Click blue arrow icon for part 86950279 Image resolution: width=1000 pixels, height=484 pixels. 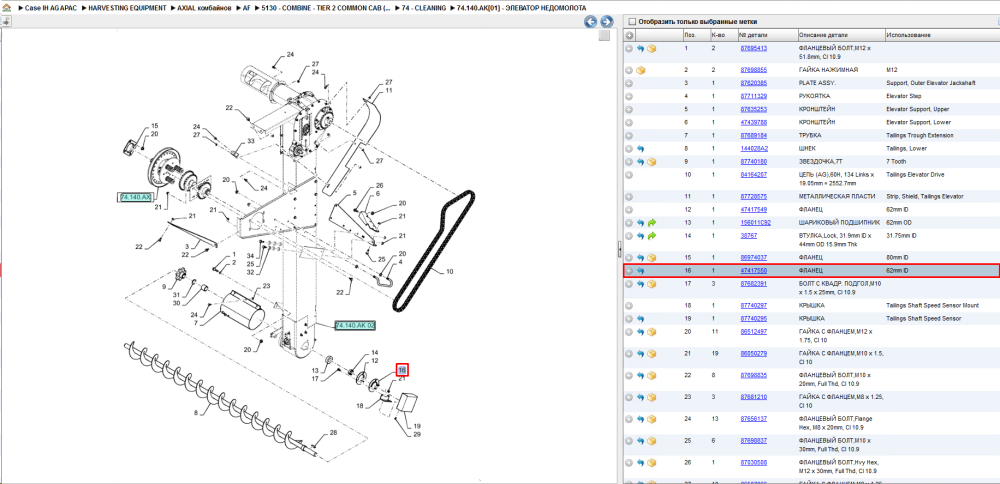tap(640, 353)
